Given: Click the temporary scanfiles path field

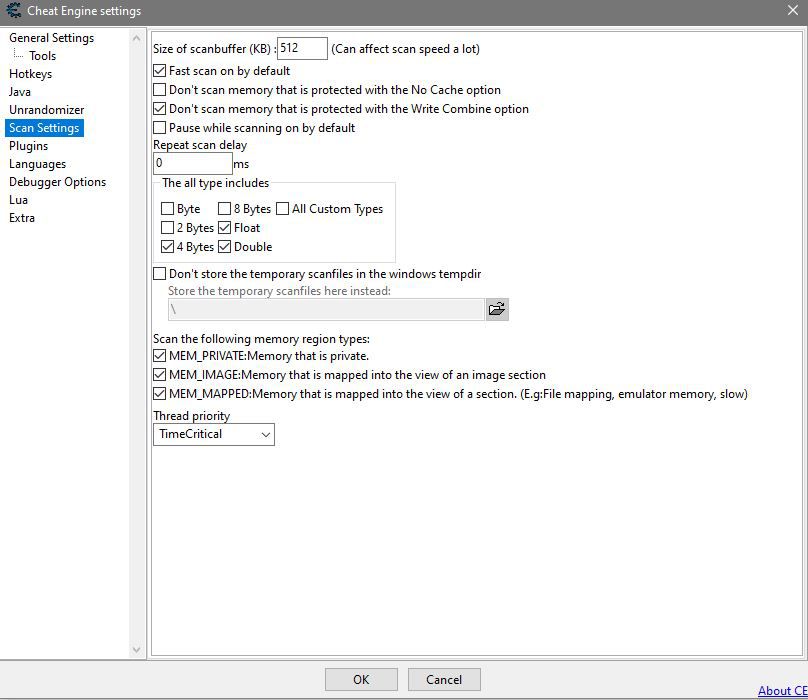Looking at the screenshot, I should point(326,309).
